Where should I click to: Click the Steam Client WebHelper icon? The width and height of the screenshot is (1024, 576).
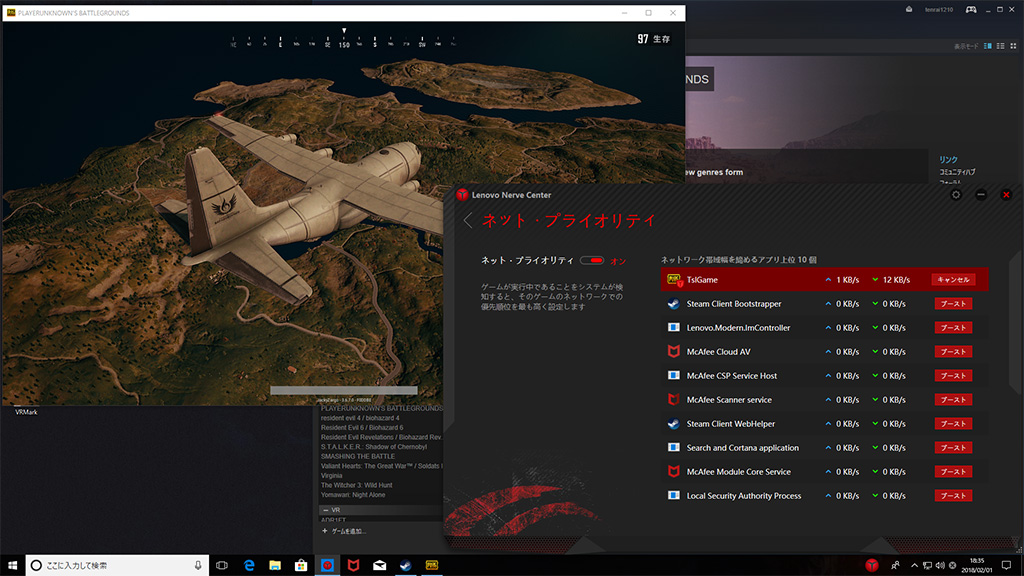pos(673,424)
